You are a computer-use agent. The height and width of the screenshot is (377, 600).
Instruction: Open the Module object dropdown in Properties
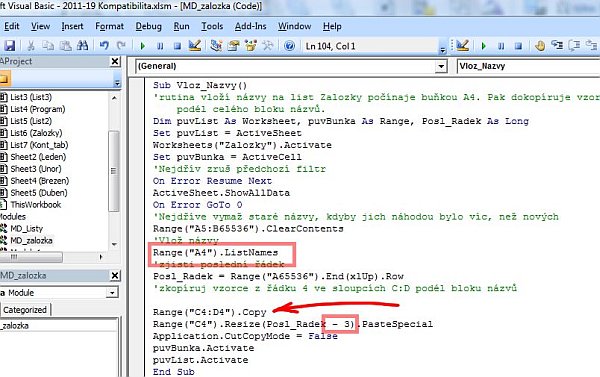pos(112,293)
